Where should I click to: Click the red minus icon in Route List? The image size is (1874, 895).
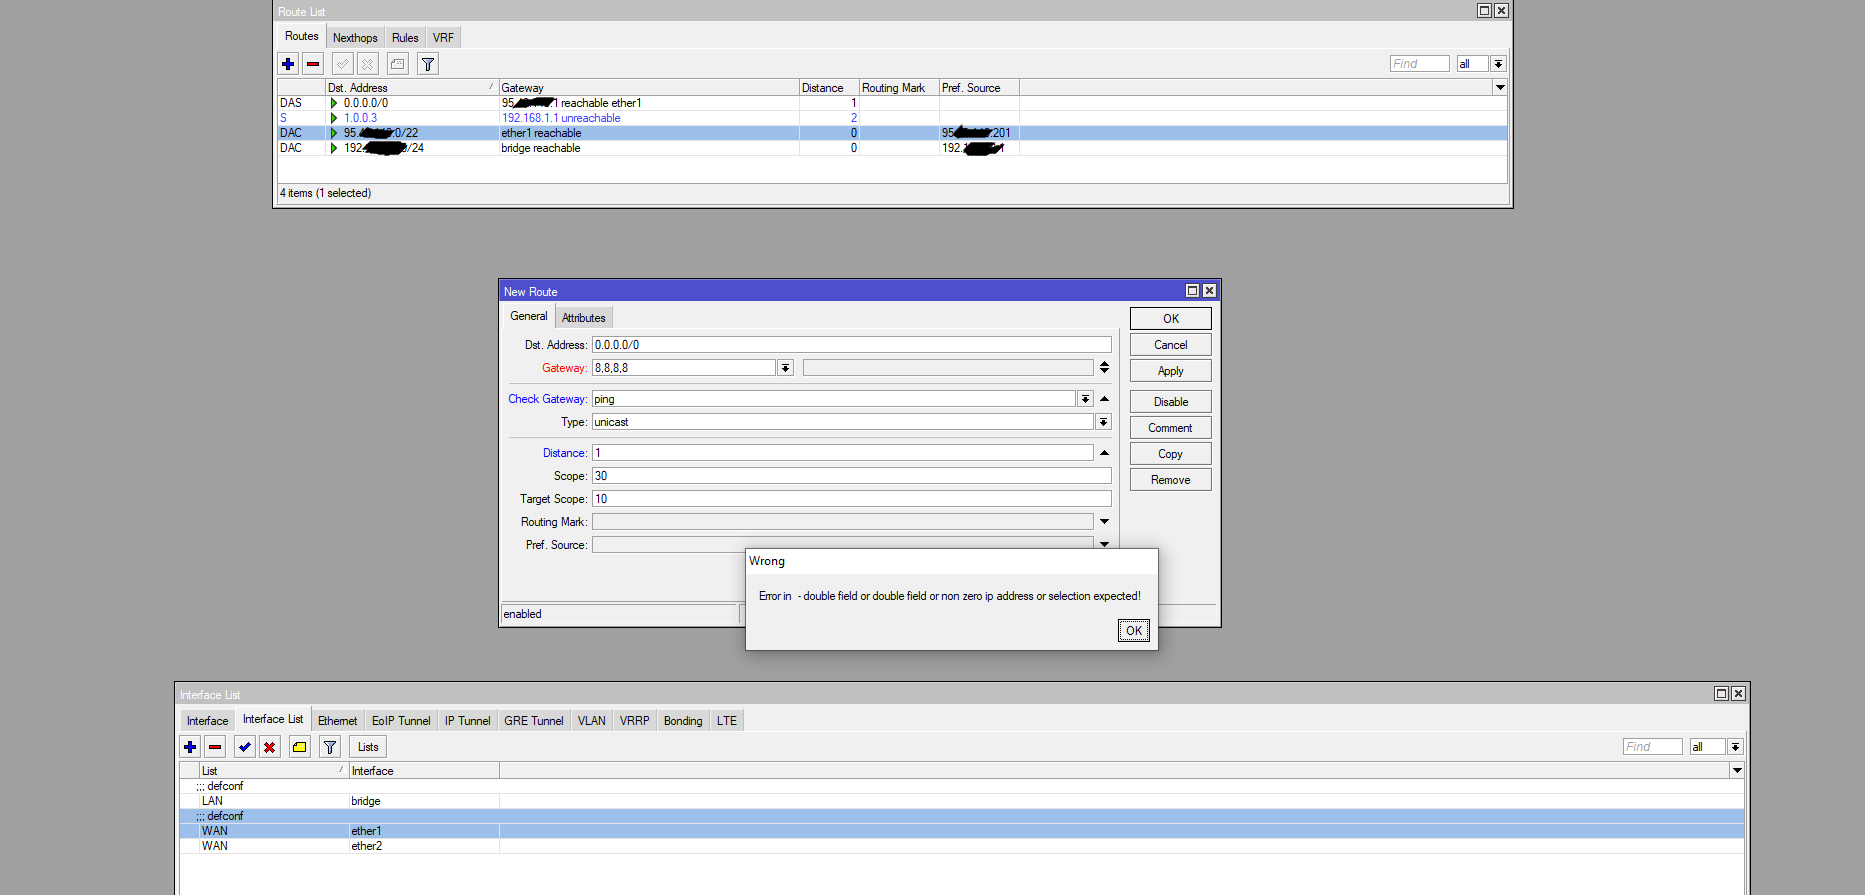[x=313, y=64]
